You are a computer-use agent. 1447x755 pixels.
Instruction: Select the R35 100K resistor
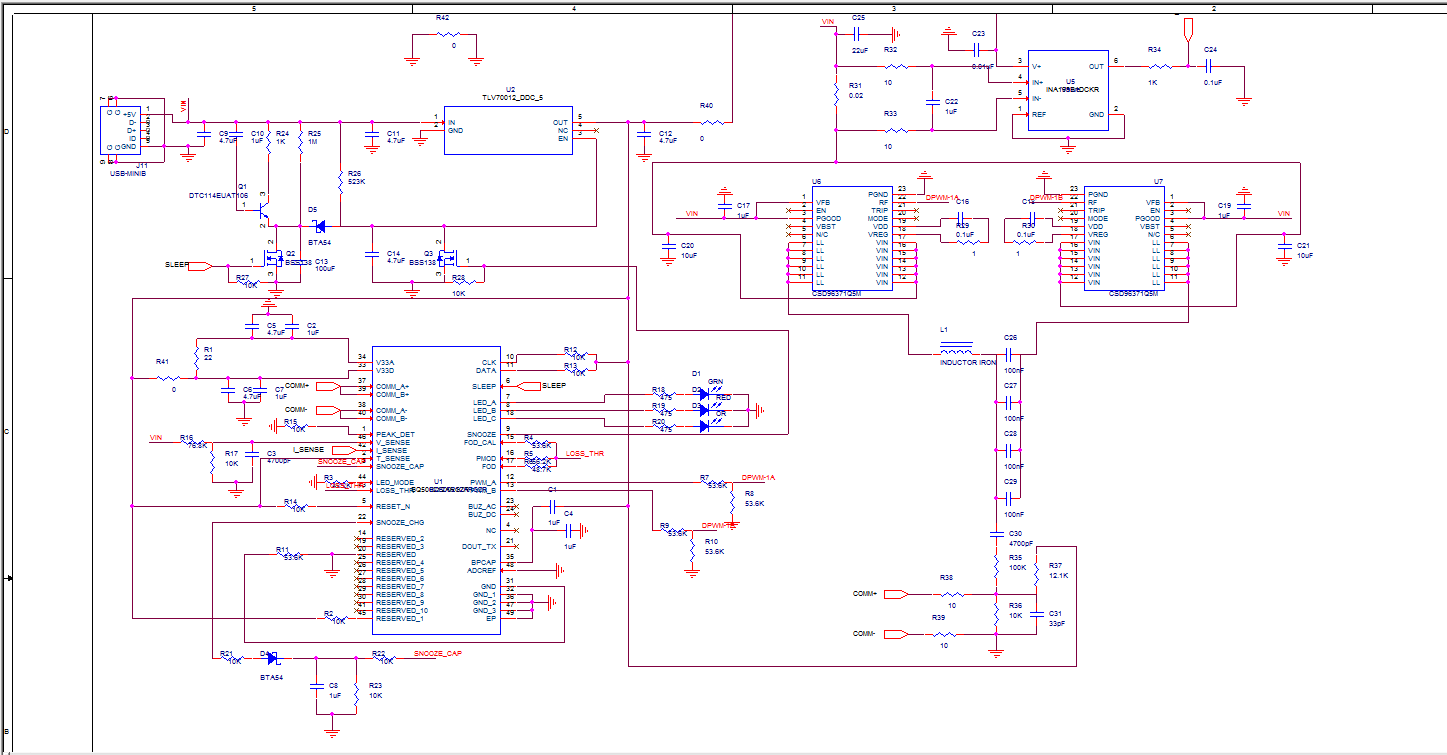[997, 568]
